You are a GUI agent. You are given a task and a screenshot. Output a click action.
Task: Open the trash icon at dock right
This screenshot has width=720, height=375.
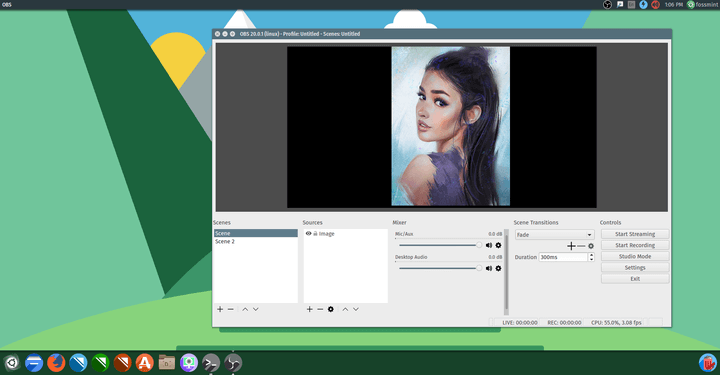click(x=708, y=363)
